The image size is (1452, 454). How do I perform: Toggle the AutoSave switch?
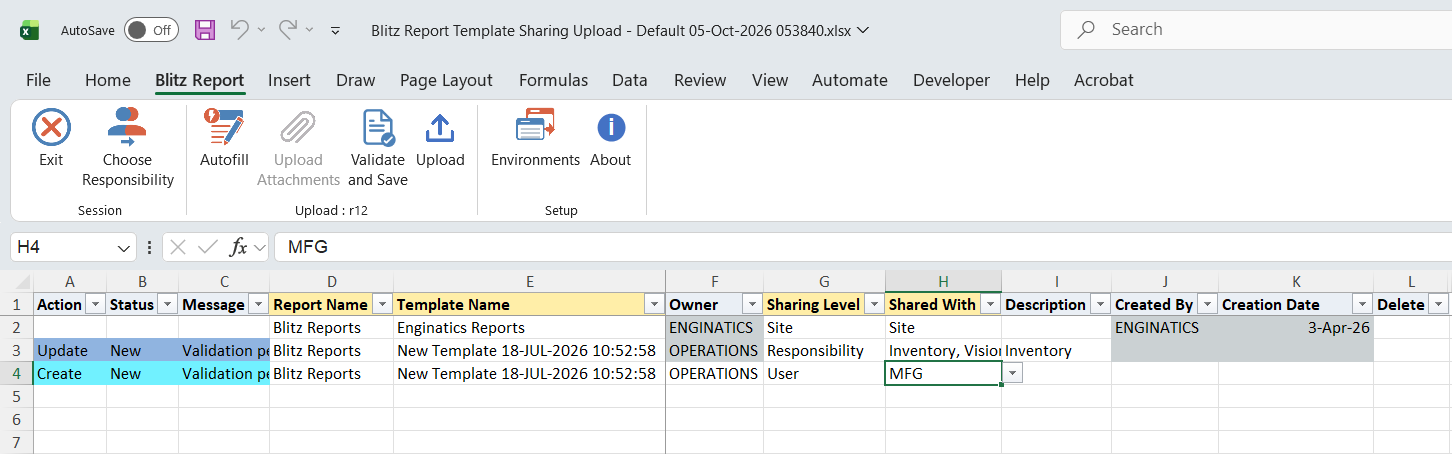(151, 30)
